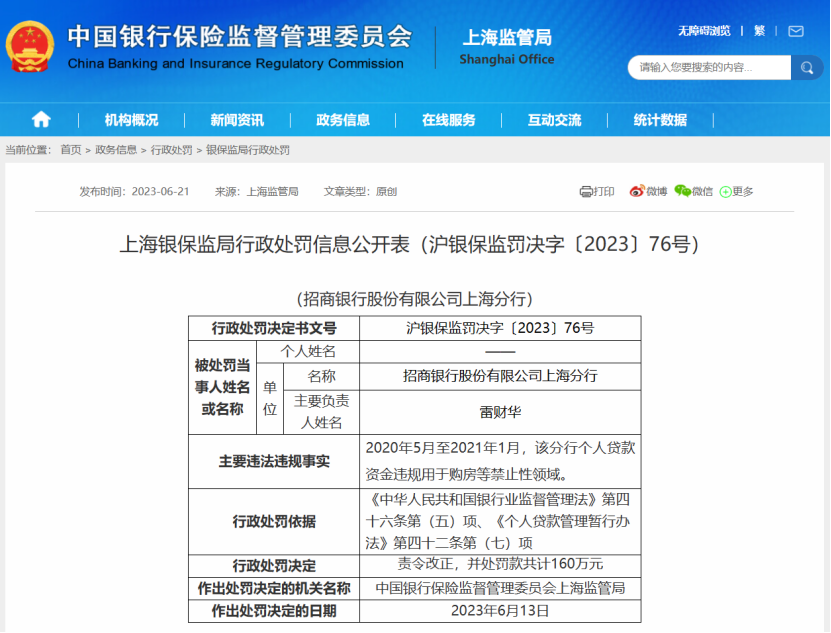The height and width of the screenshot is (633, 831).
Task: Click the publish date 2023-06-21
Action: click(x=160, y=191)
